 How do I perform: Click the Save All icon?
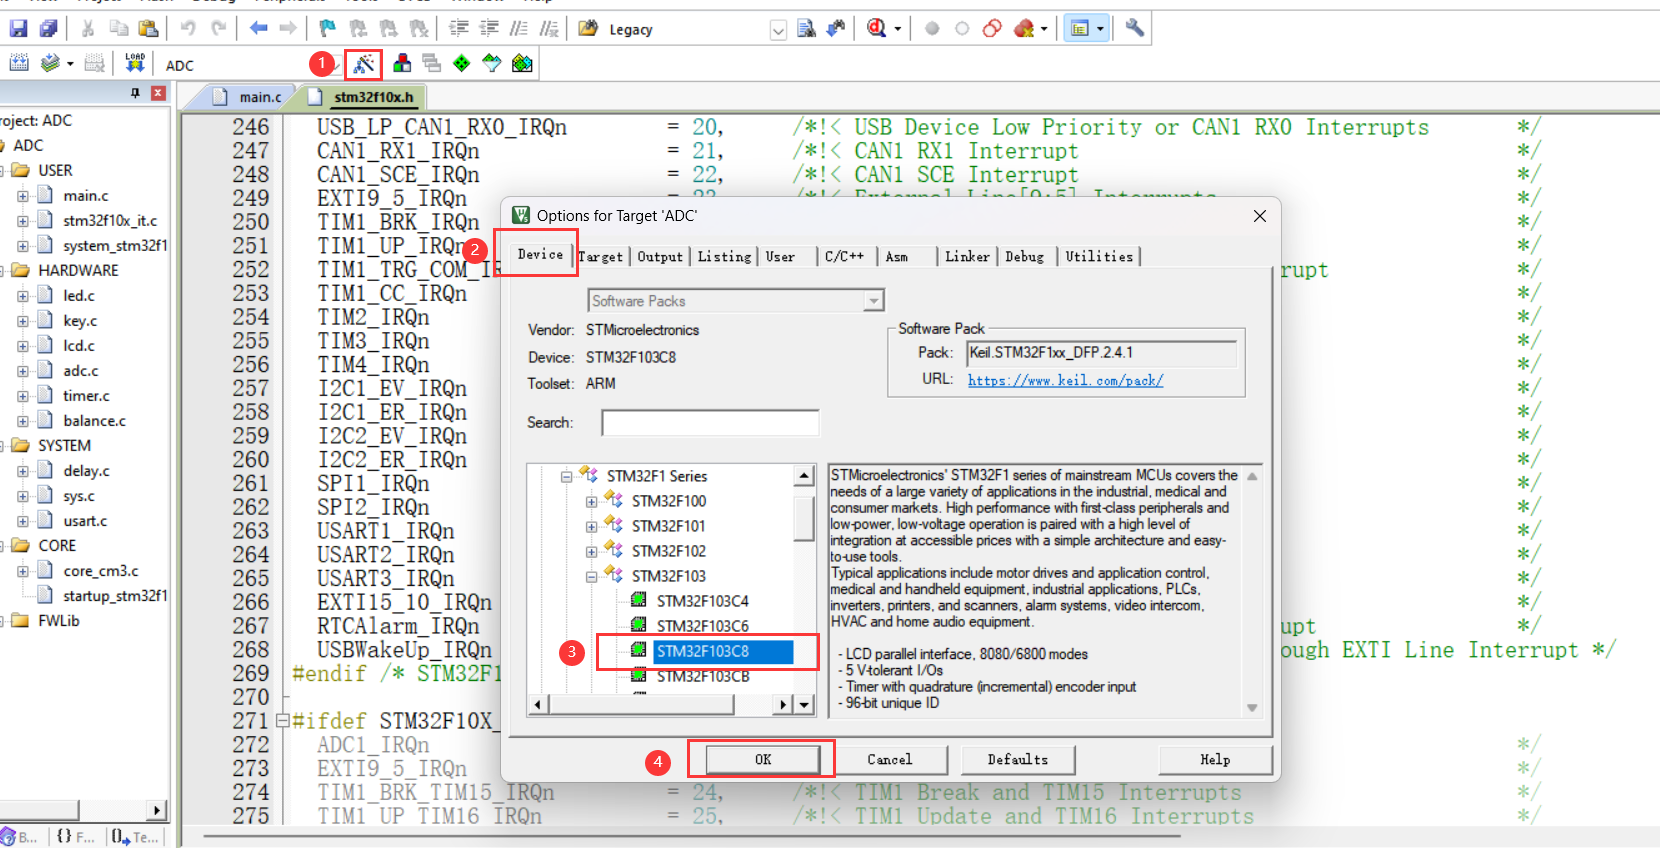(48, 28)
